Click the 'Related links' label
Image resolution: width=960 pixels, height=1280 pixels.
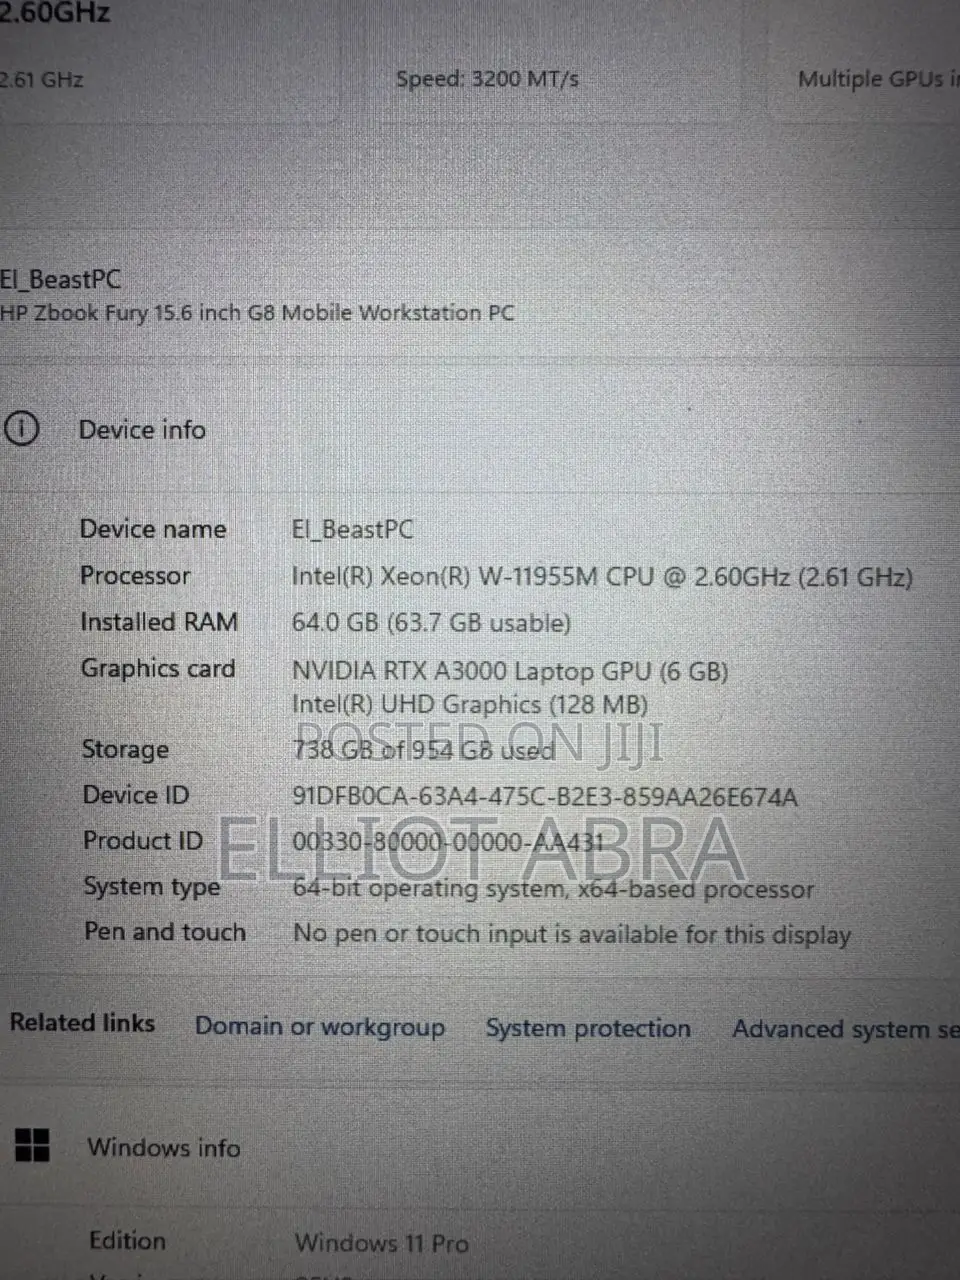[x=82, y=1023]
